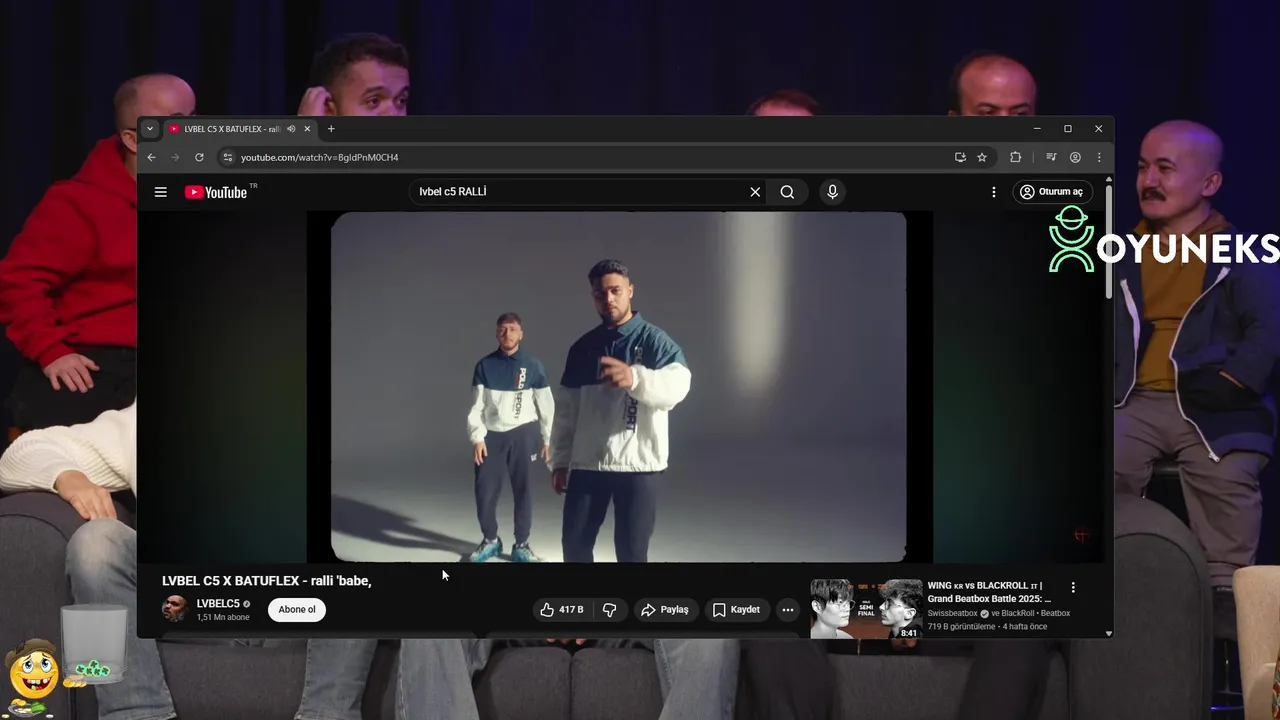Open options menu for WING vs BLACKROLL
The image size is (1280, 720).
click(x=1073, y=588)
